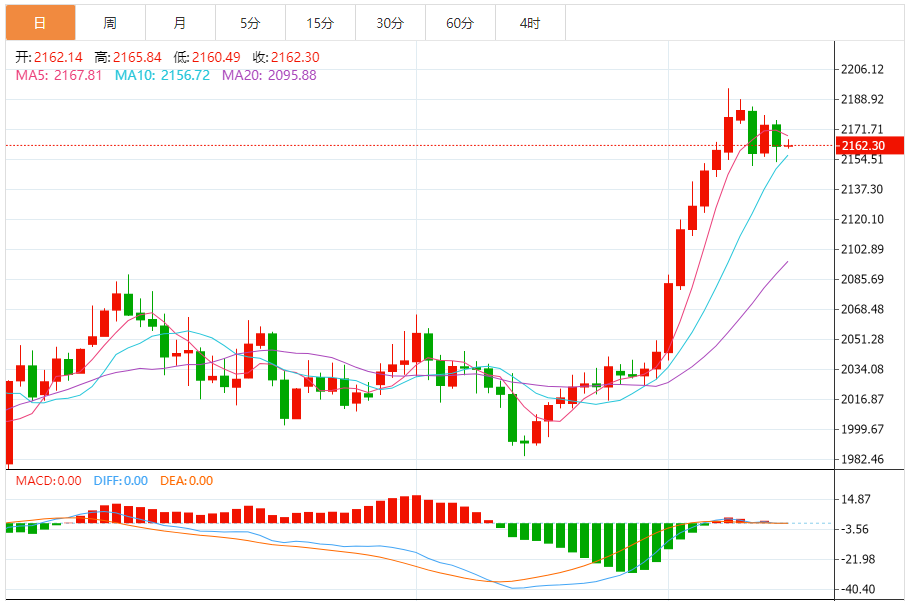Click the 2016.87 price axis label
Viewport: 912px width, 601px height.
point(863,399)
